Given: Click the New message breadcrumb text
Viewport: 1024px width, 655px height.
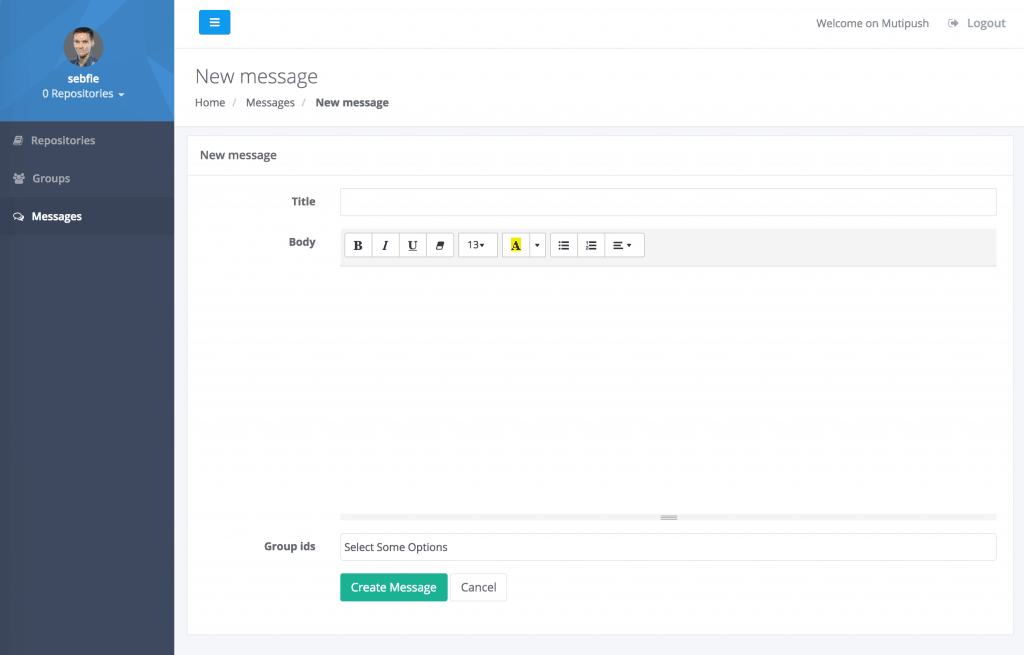Looking at the screenshot, I should click(x=352, y=103).
